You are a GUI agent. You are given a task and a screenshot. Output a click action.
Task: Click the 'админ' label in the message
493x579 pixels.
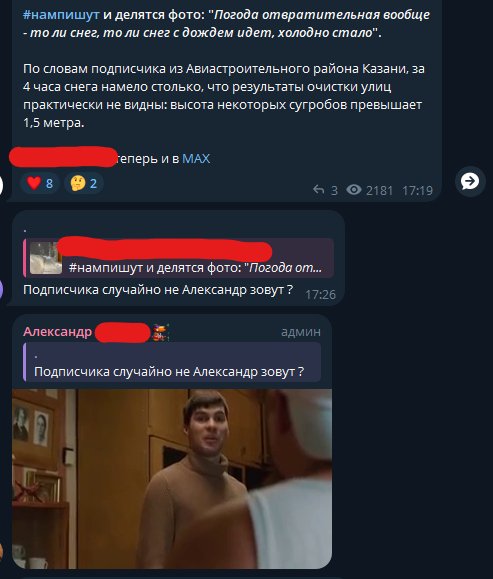click(x=301, y=332)
